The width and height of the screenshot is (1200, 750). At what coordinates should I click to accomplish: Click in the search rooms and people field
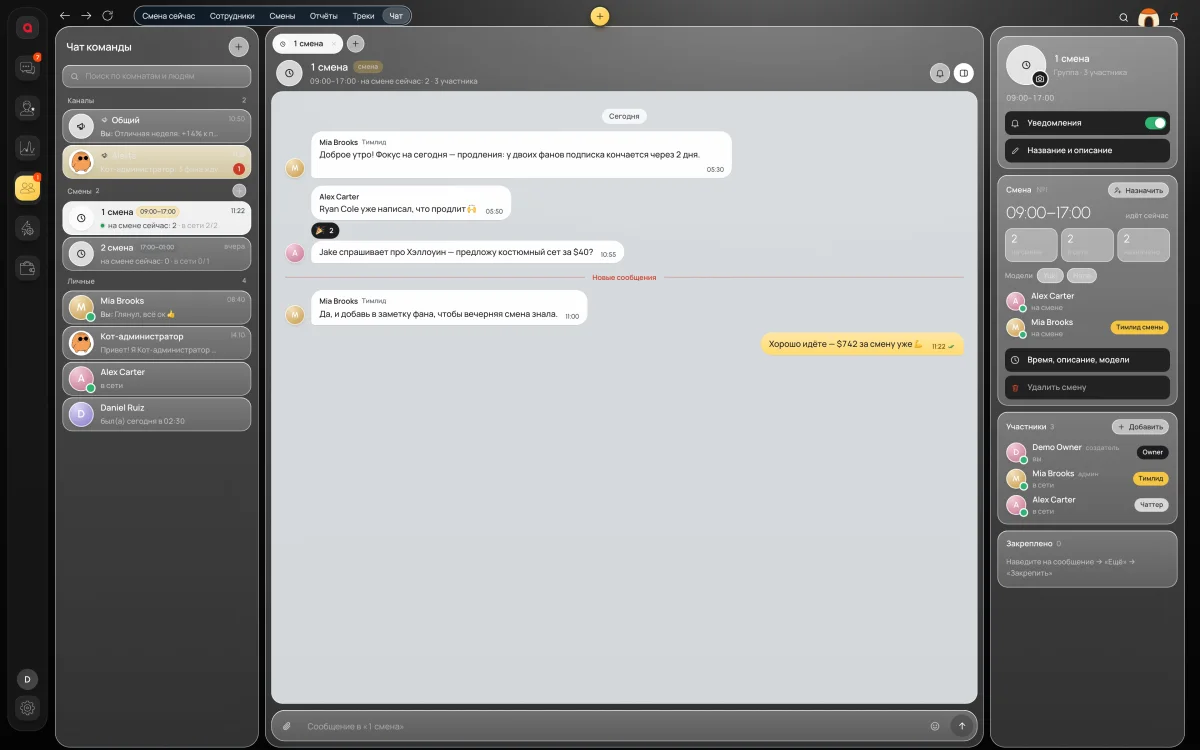157,76
